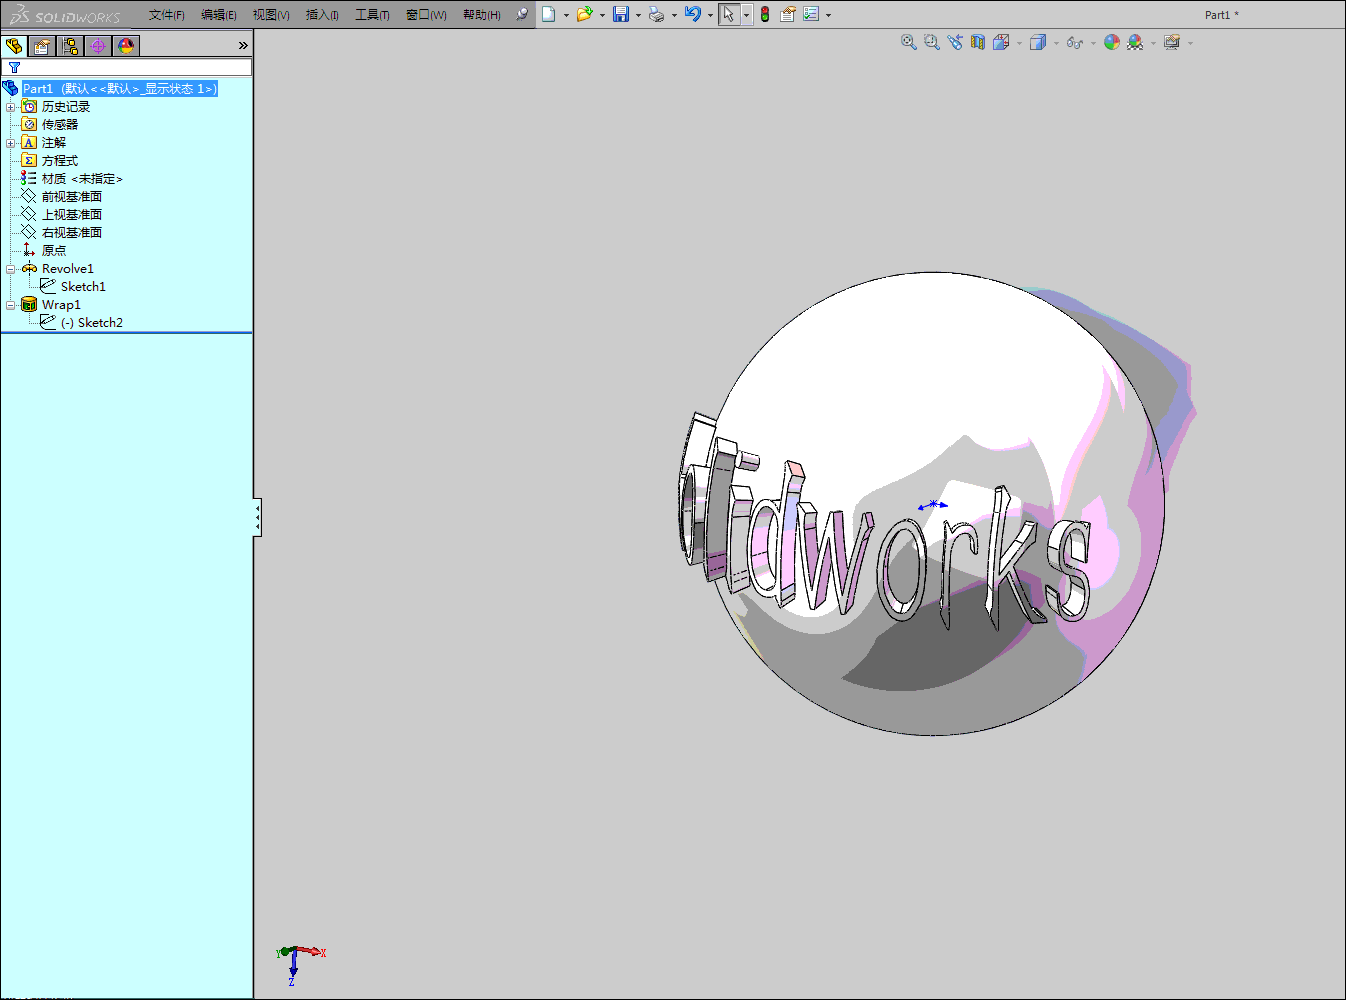Select the 右视基准面 plane

(72, 233)
